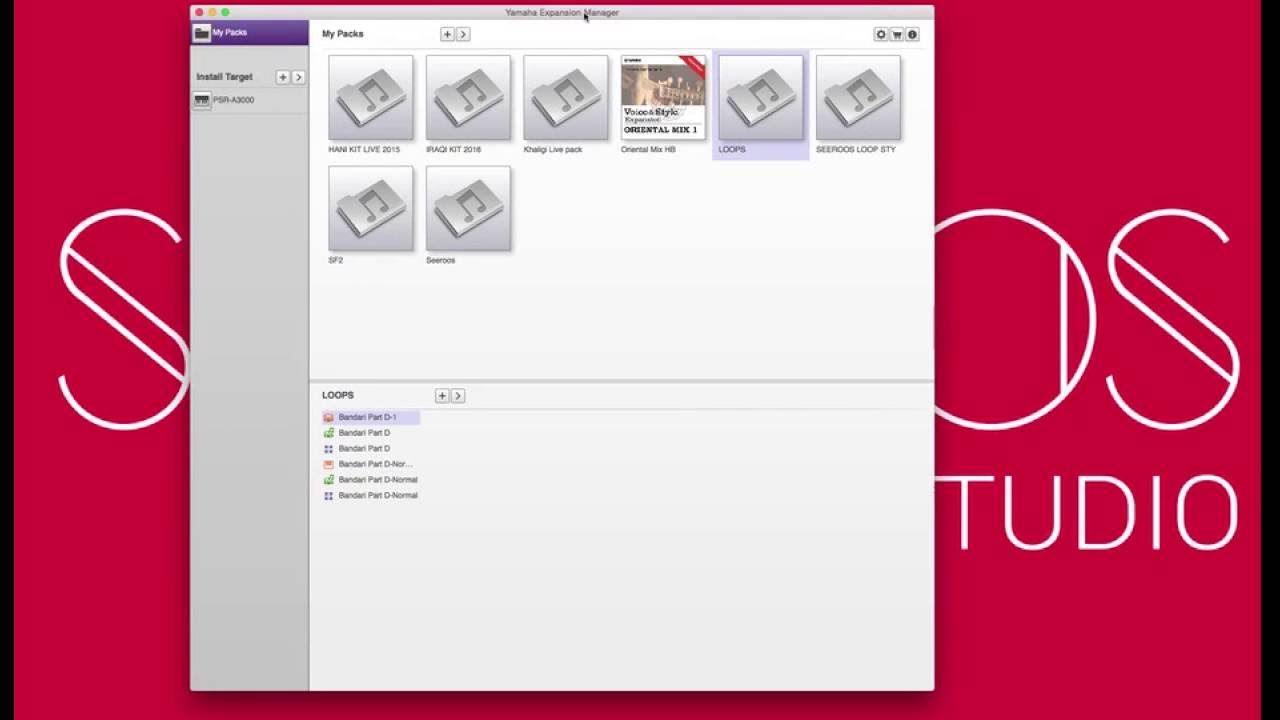1280x720 pixels.
Task: Click the arrow button next to Install Target
Action: coord(298,77)
